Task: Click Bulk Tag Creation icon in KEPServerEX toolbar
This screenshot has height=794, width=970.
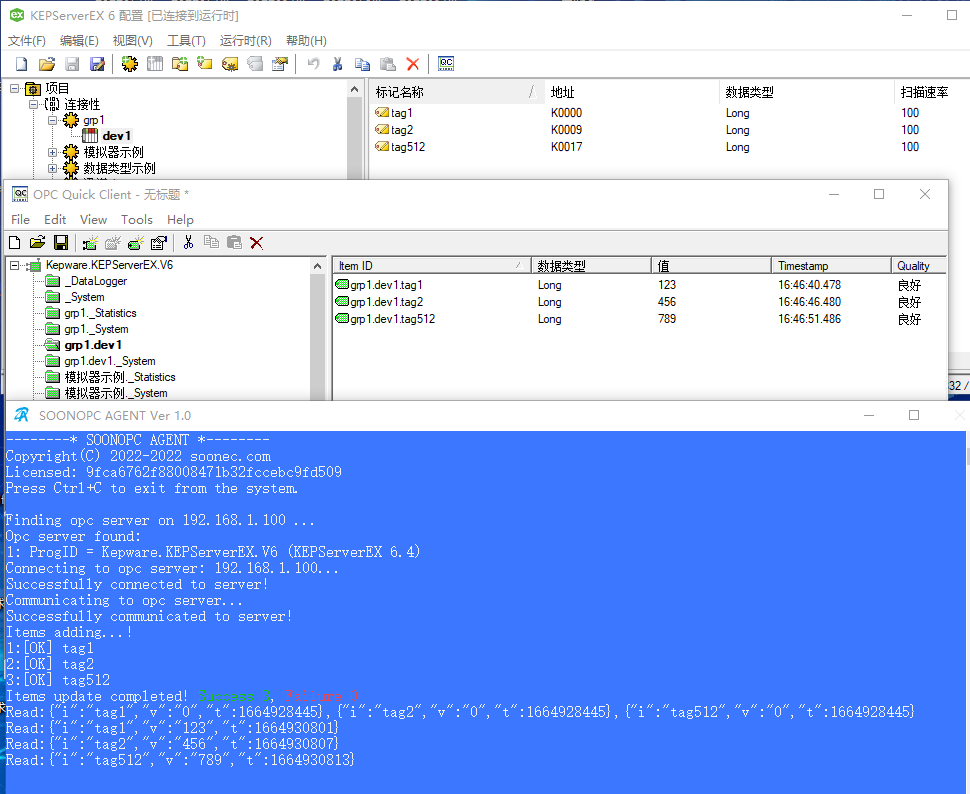Action: point(230,64)
